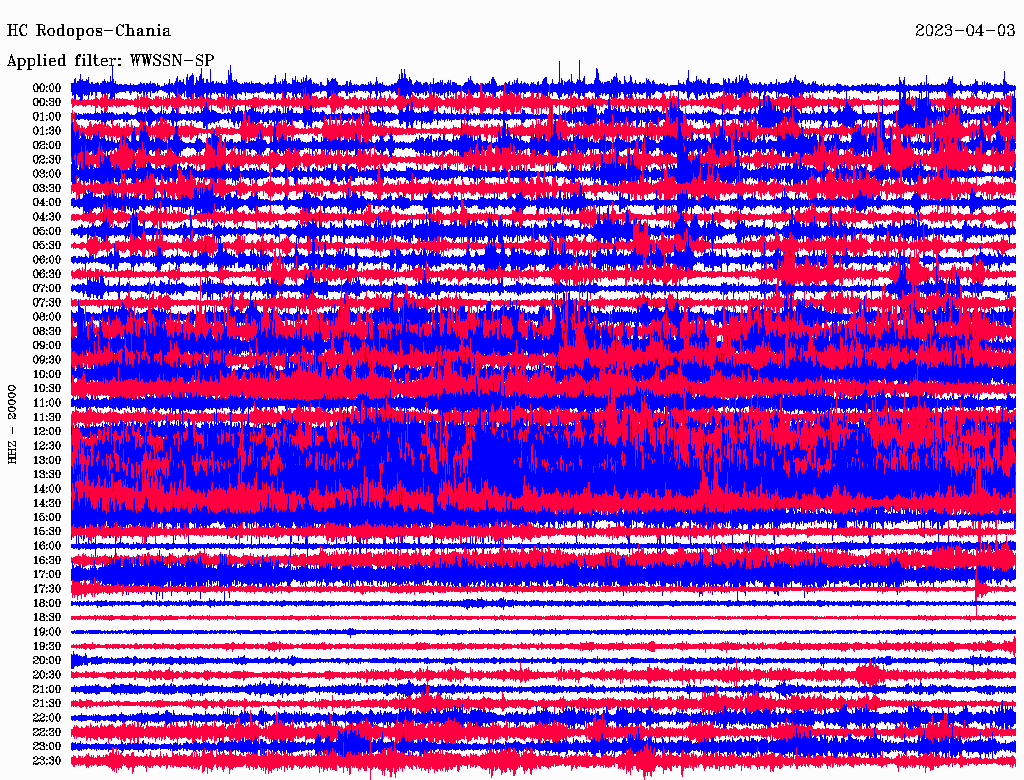Screen dimensions: 1024x780
Task: Pick the 03:00 time row label
Action: (x=47, y=174)
